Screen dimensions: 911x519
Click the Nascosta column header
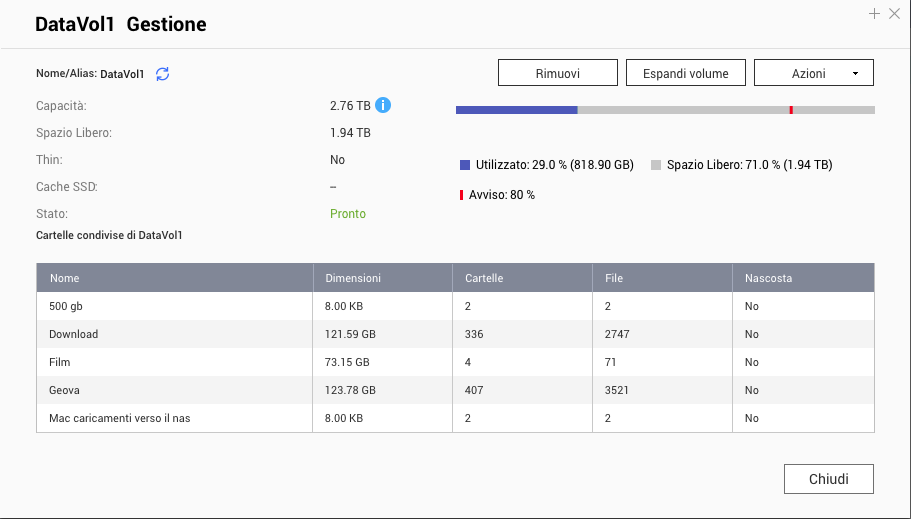[768, 278]
